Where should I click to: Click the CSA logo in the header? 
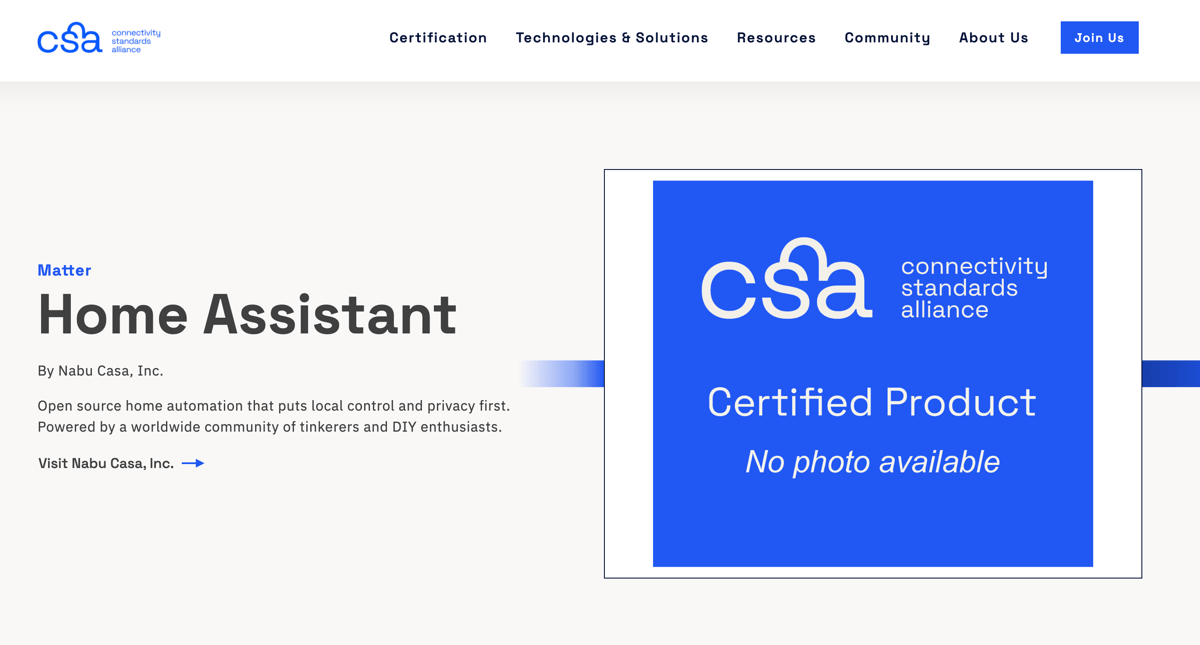[x=97, y=37]
